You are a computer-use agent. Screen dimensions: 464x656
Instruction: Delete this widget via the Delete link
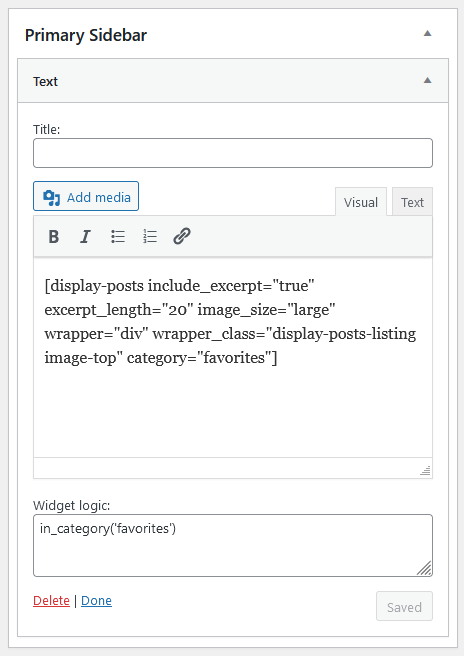coord(51,600)
